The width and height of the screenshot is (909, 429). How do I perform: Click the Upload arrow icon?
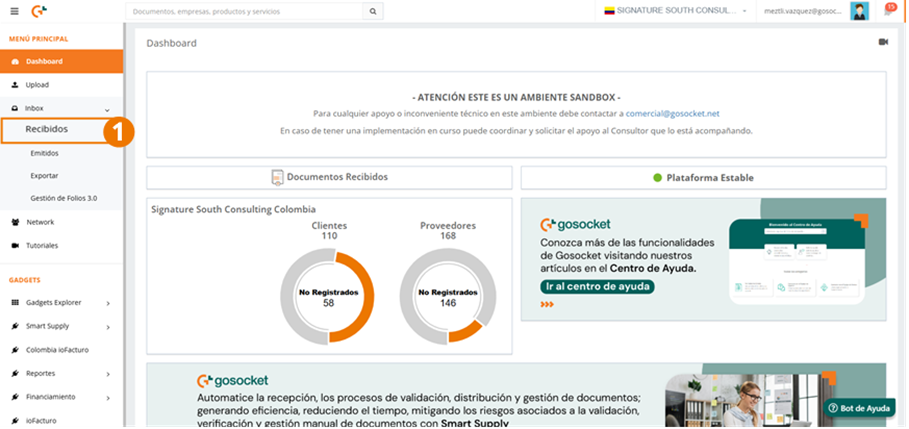point(15,85)
